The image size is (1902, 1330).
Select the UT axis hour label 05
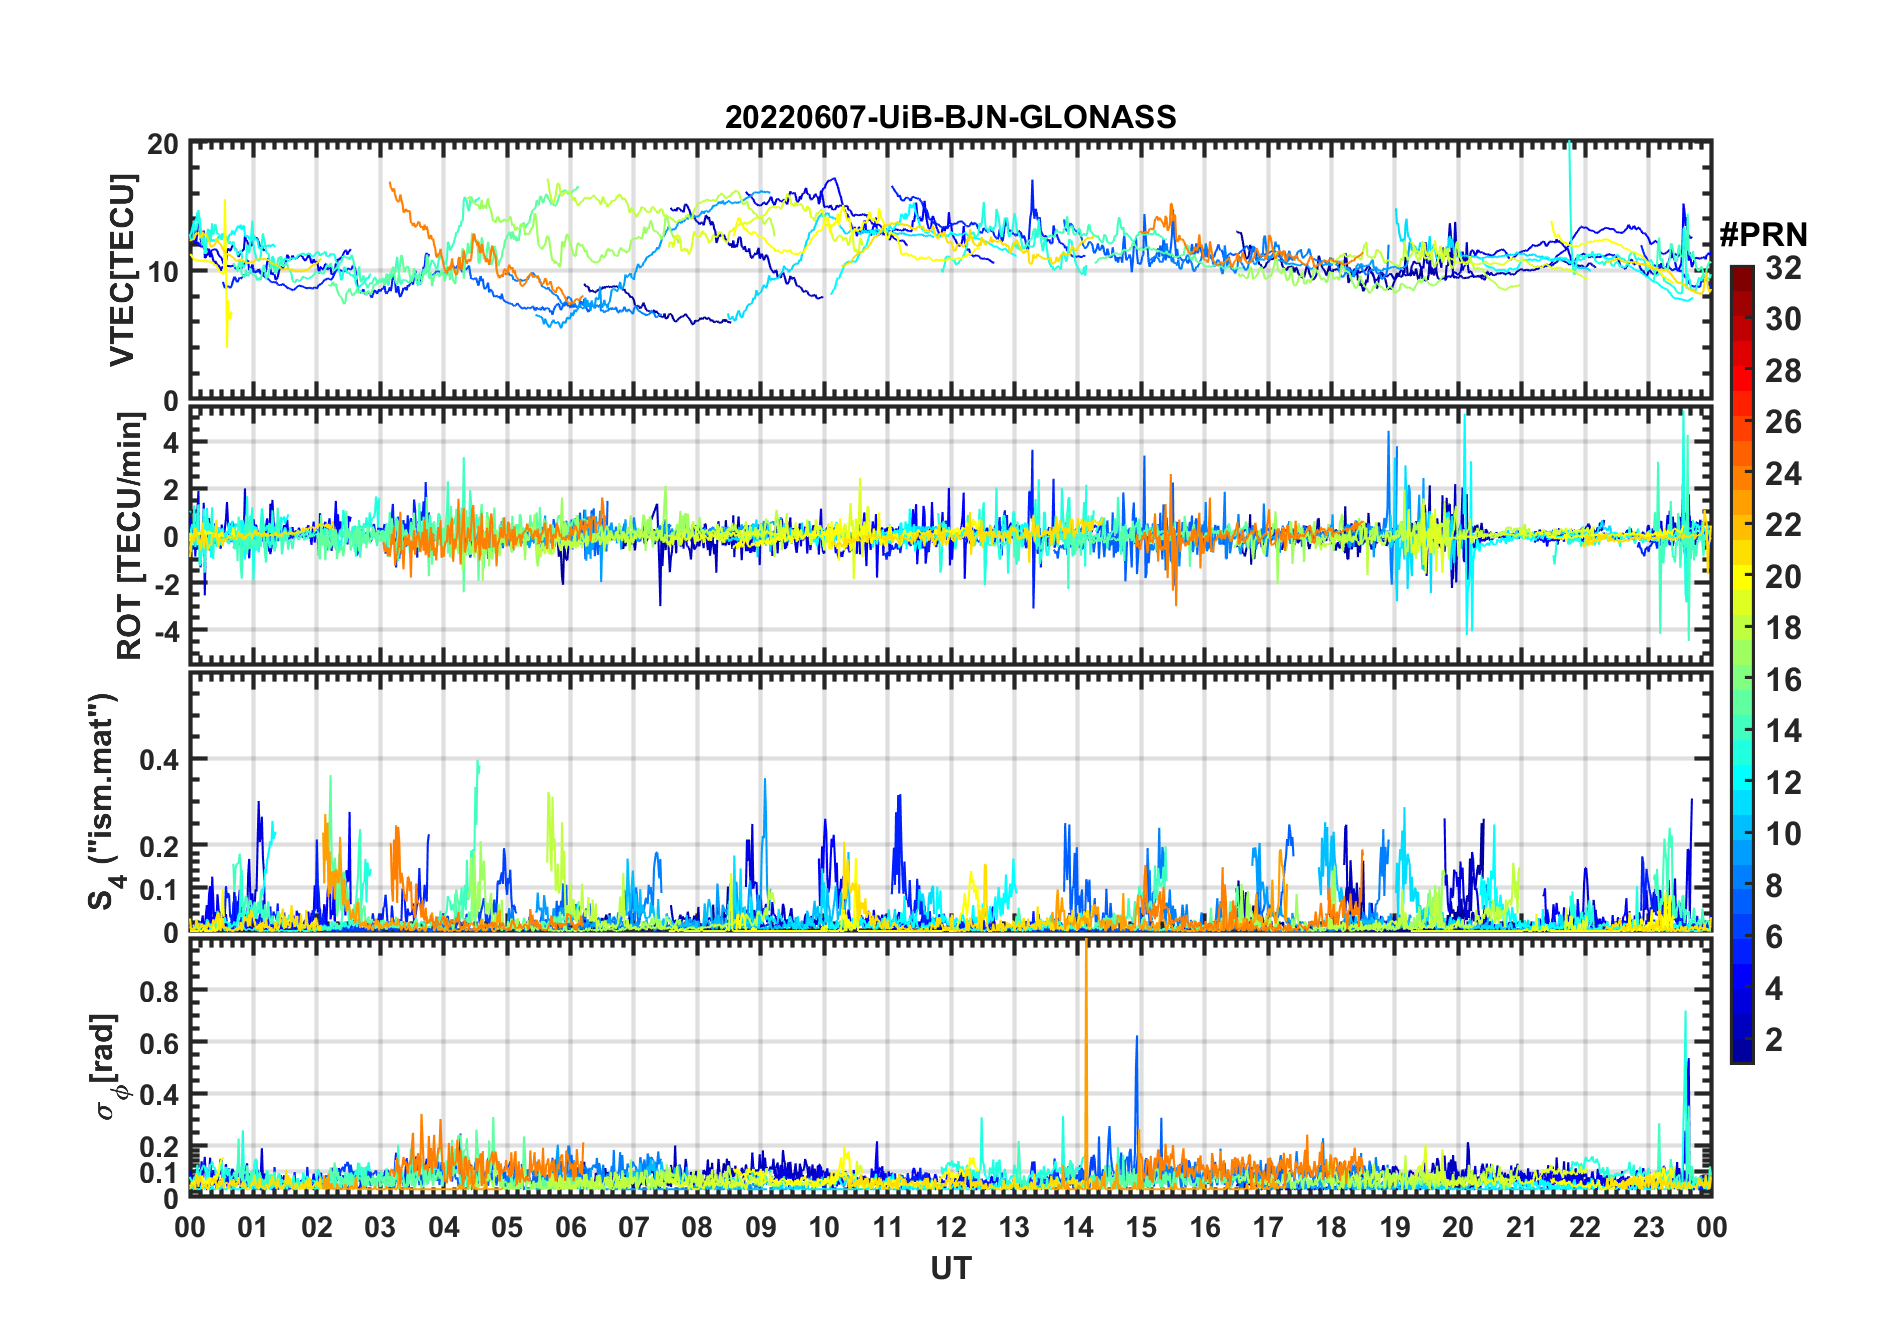click(507, 1227)
